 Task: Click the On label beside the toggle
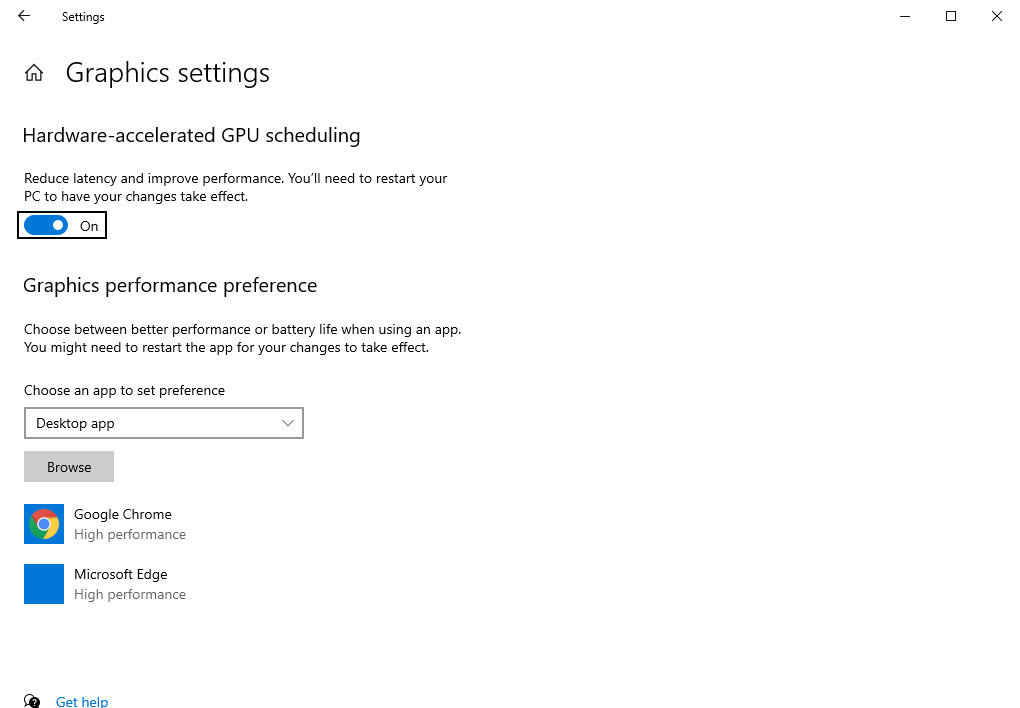coord(89,226)
